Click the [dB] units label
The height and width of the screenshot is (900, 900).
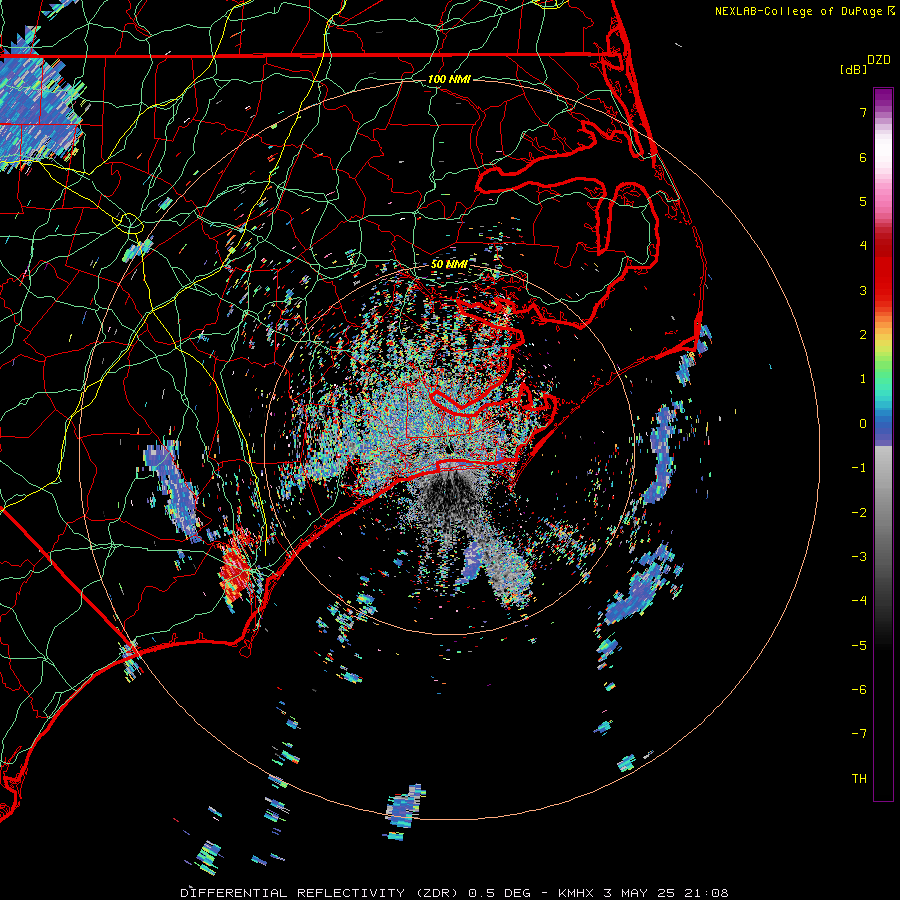tap(854, 70)
